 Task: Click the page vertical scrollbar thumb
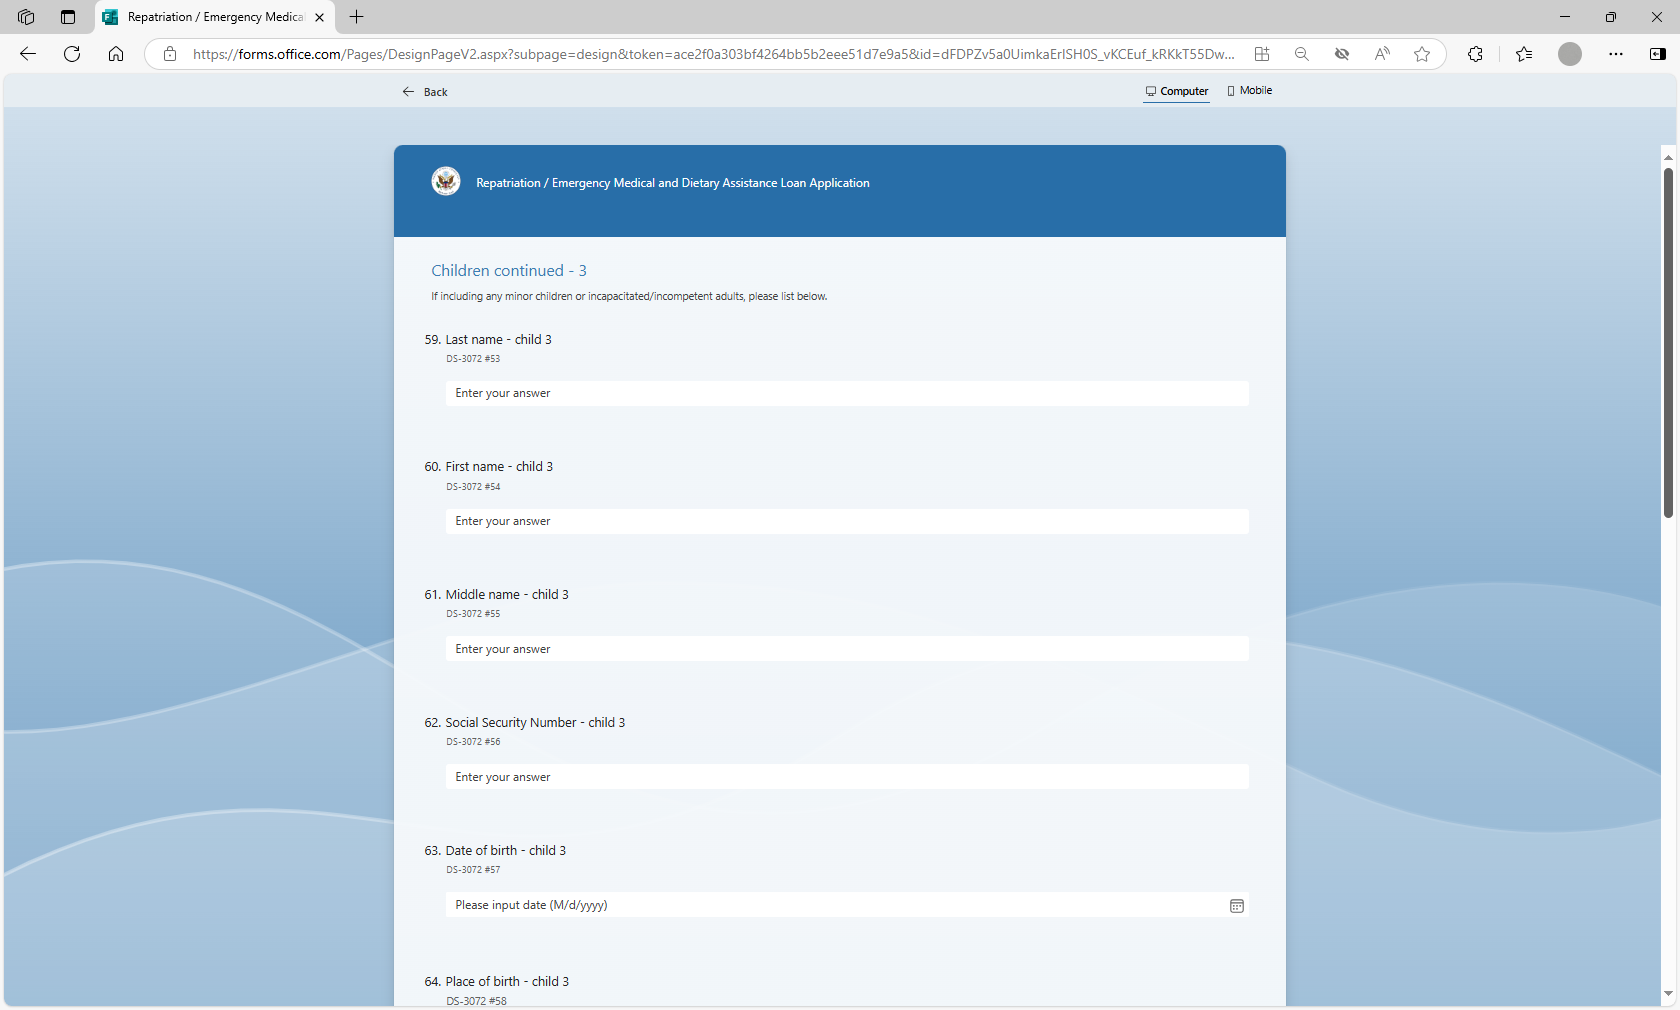pos(1668,340)
